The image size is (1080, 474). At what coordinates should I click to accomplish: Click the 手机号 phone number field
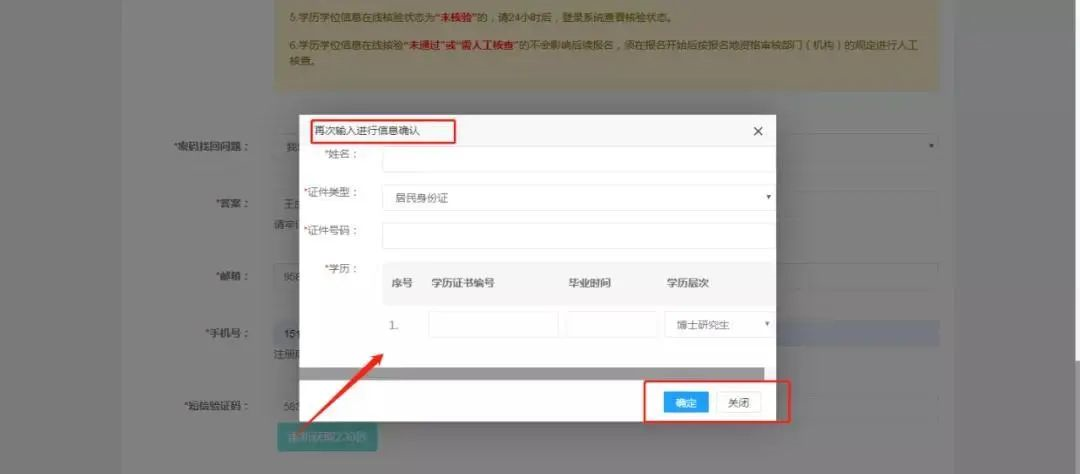coord(858,333)
